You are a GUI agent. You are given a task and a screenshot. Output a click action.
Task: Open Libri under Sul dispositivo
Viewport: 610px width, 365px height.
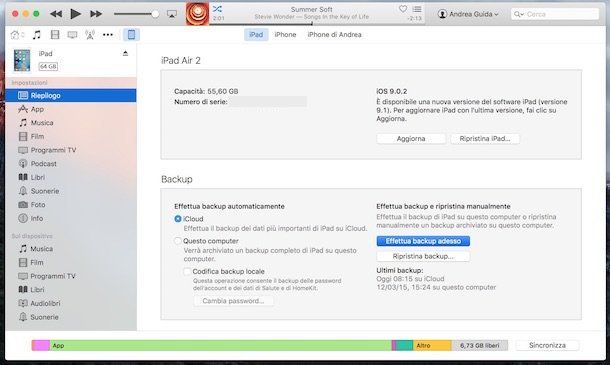pyautogui.click(x=71, y=290)
